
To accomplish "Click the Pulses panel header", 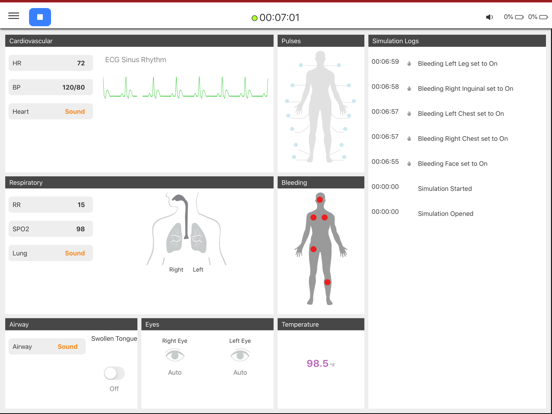I will (x=321, y=41).
